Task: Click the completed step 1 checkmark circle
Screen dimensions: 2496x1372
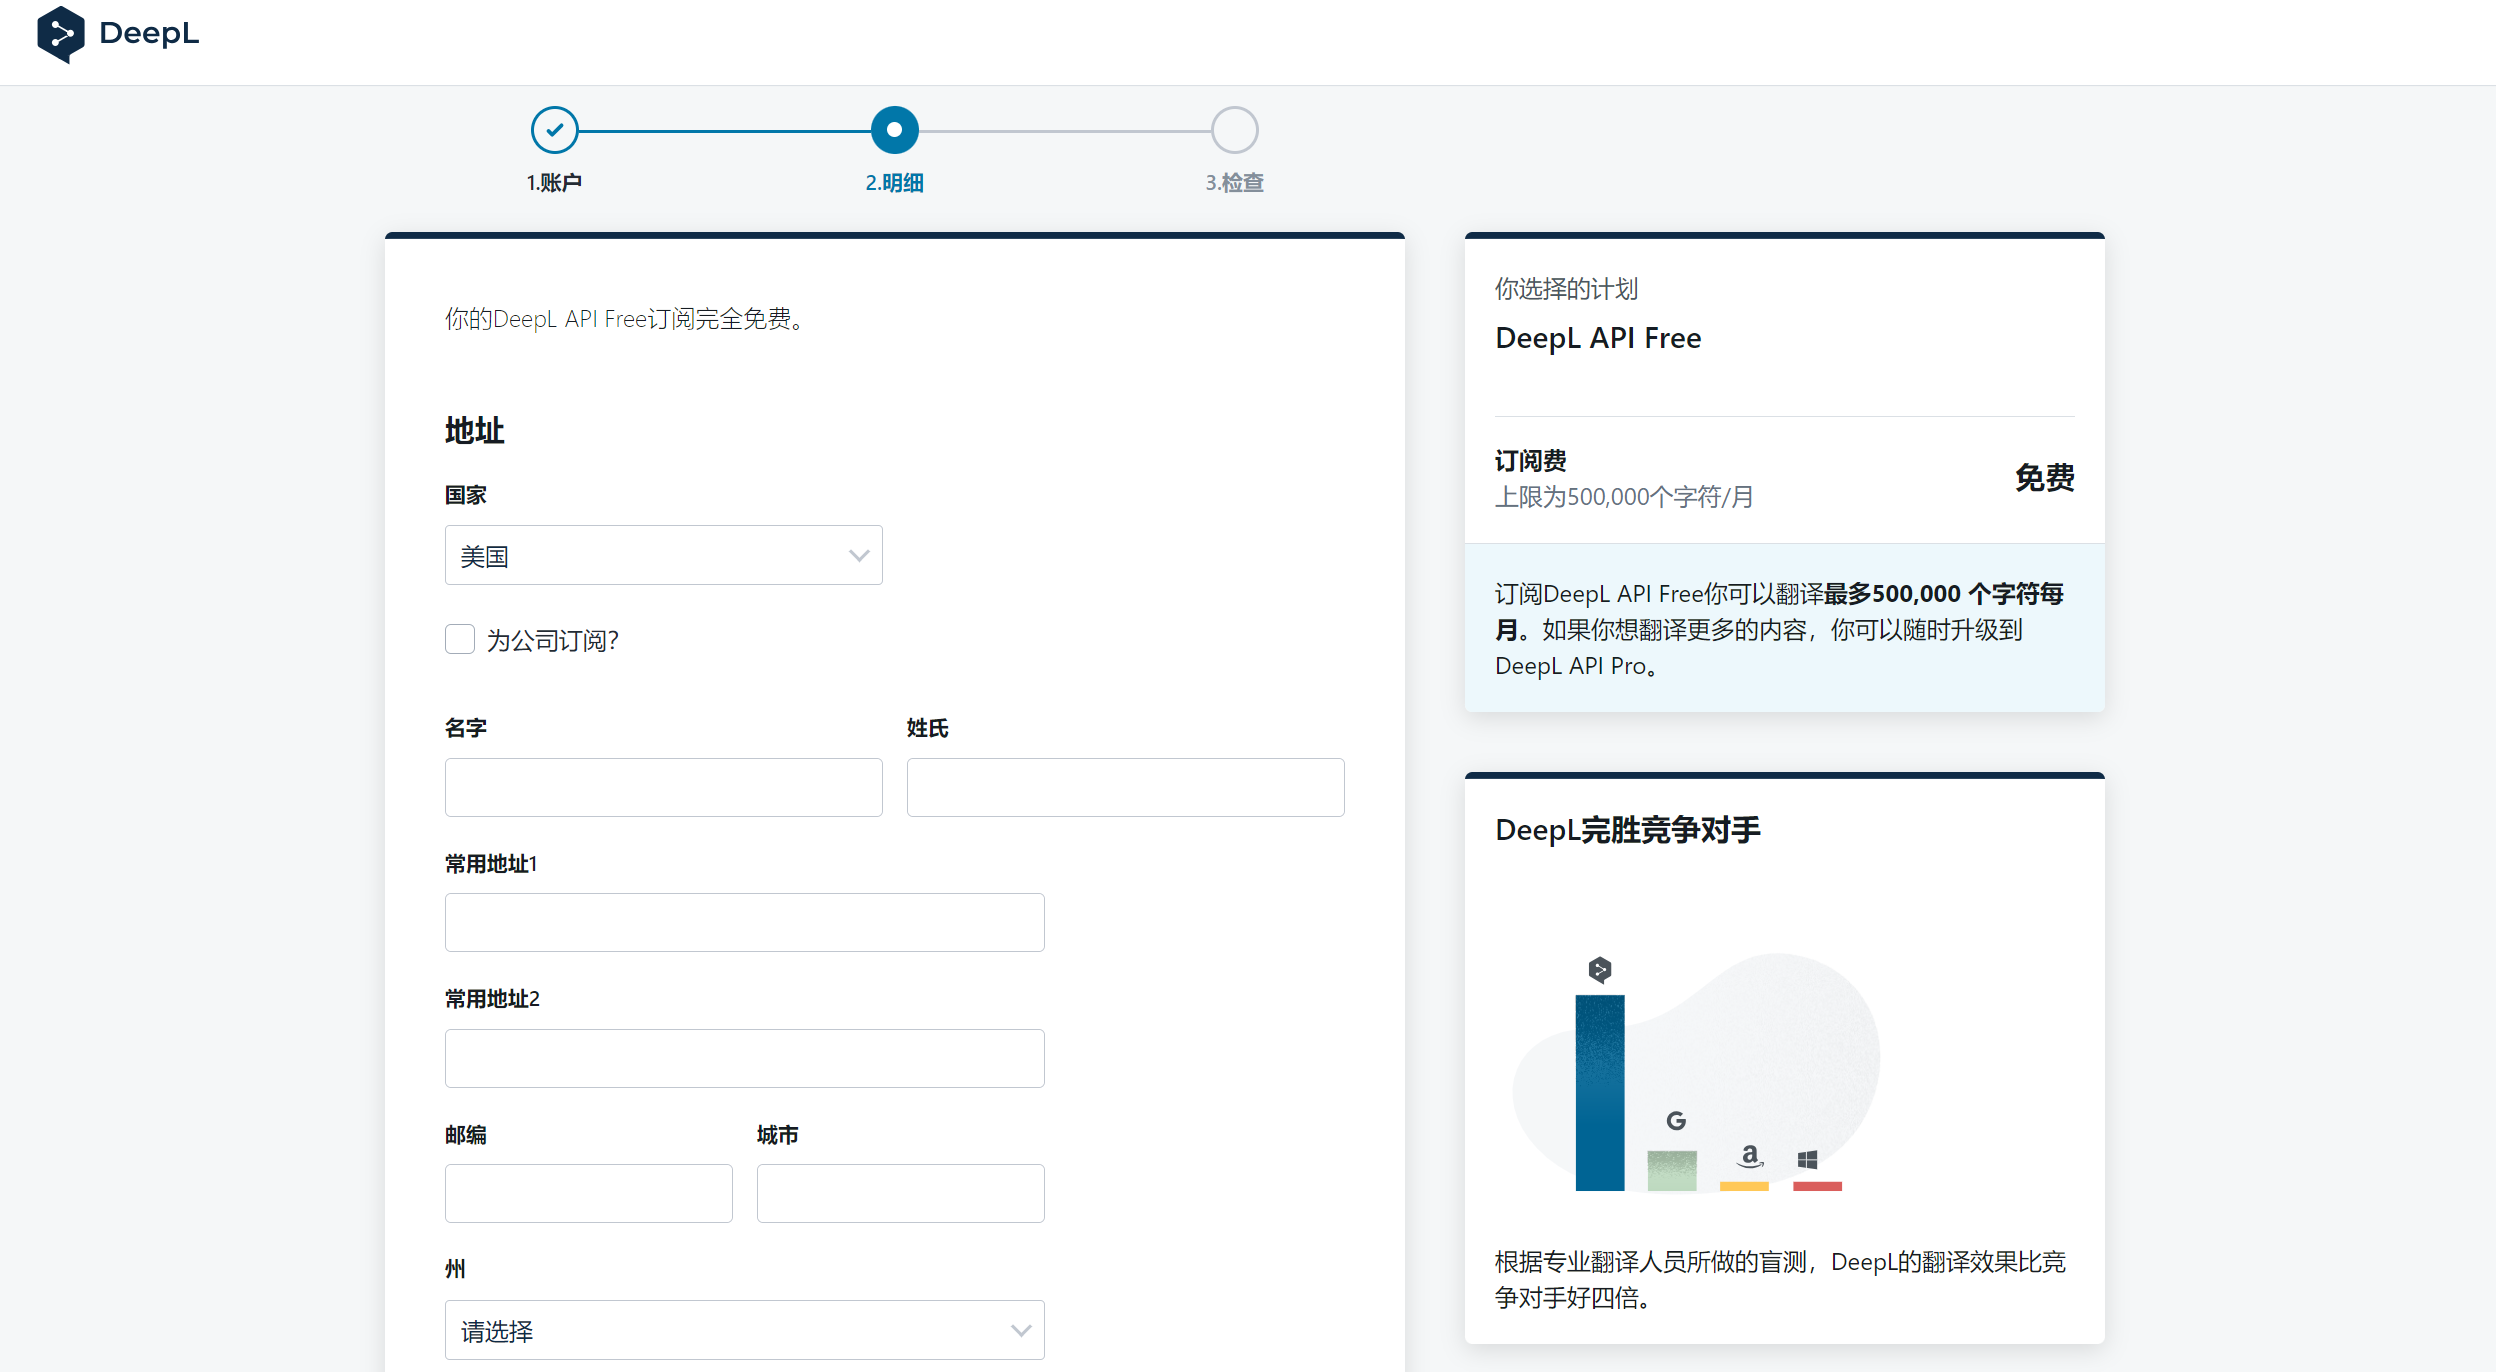Action: pyautogui.click(x=555, y=130)
